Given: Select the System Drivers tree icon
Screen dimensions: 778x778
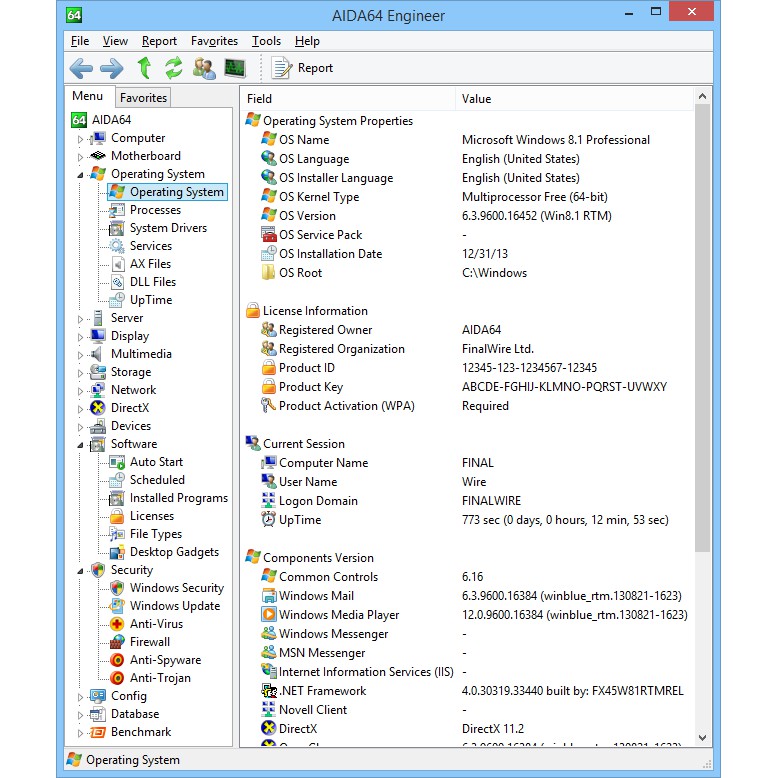Looking at the screenshot, I should [117, 228].
